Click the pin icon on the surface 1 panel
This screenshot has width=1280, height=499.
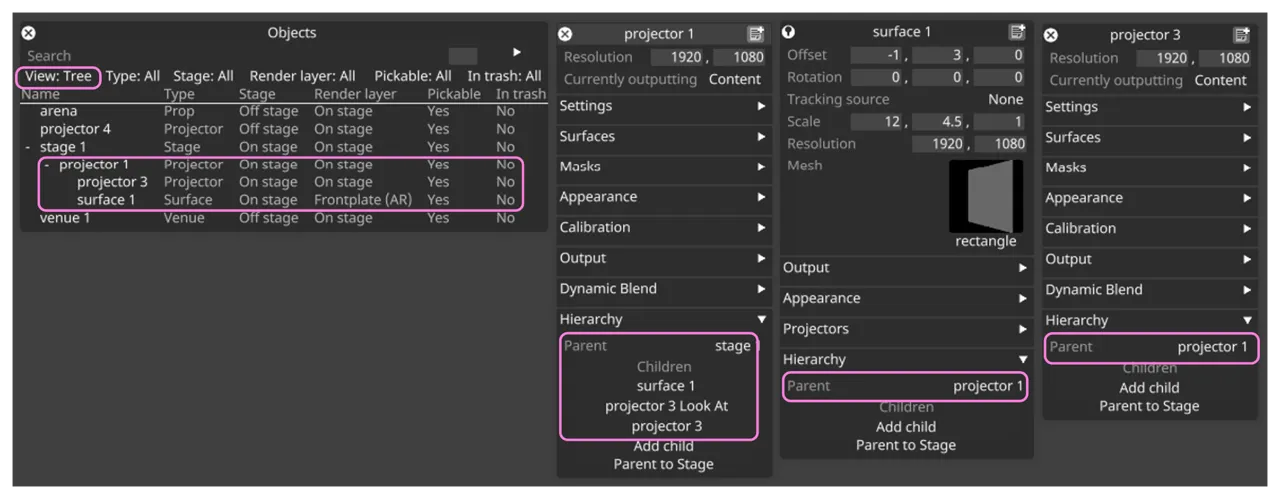pyautogui.click(x=789, y=32)
